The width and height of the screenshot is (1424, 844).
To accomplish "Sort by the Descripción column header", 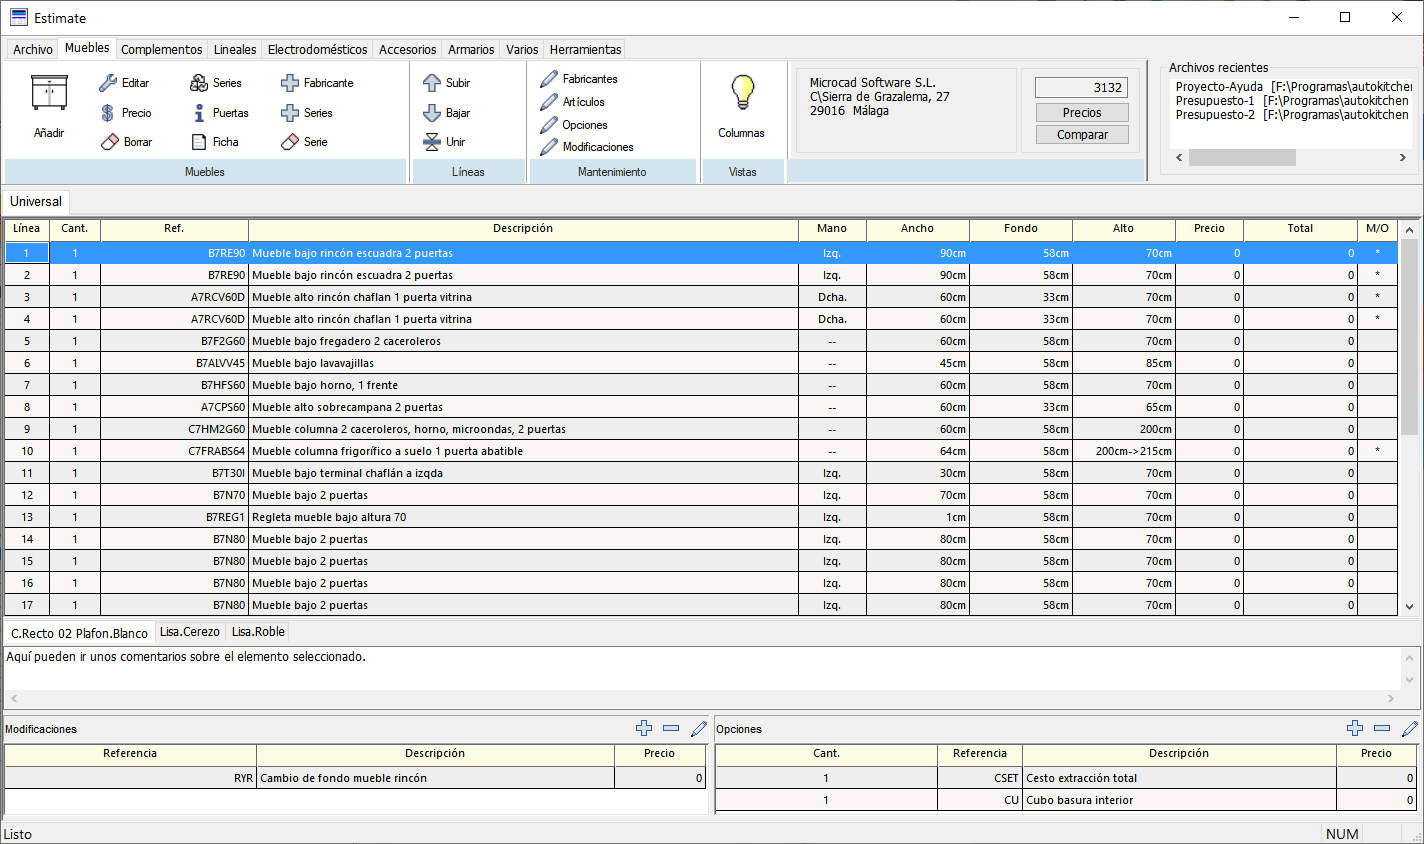I will [x=523, y=229].
